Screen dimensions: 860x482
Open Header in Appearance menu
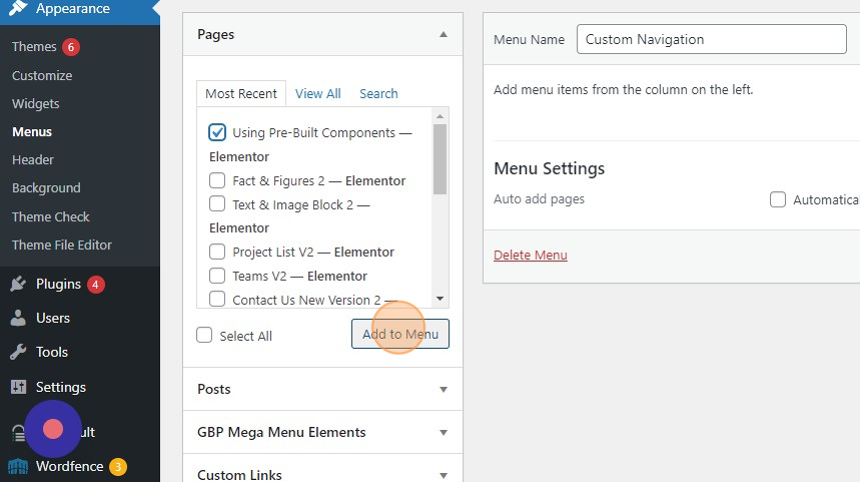[33, 160]
